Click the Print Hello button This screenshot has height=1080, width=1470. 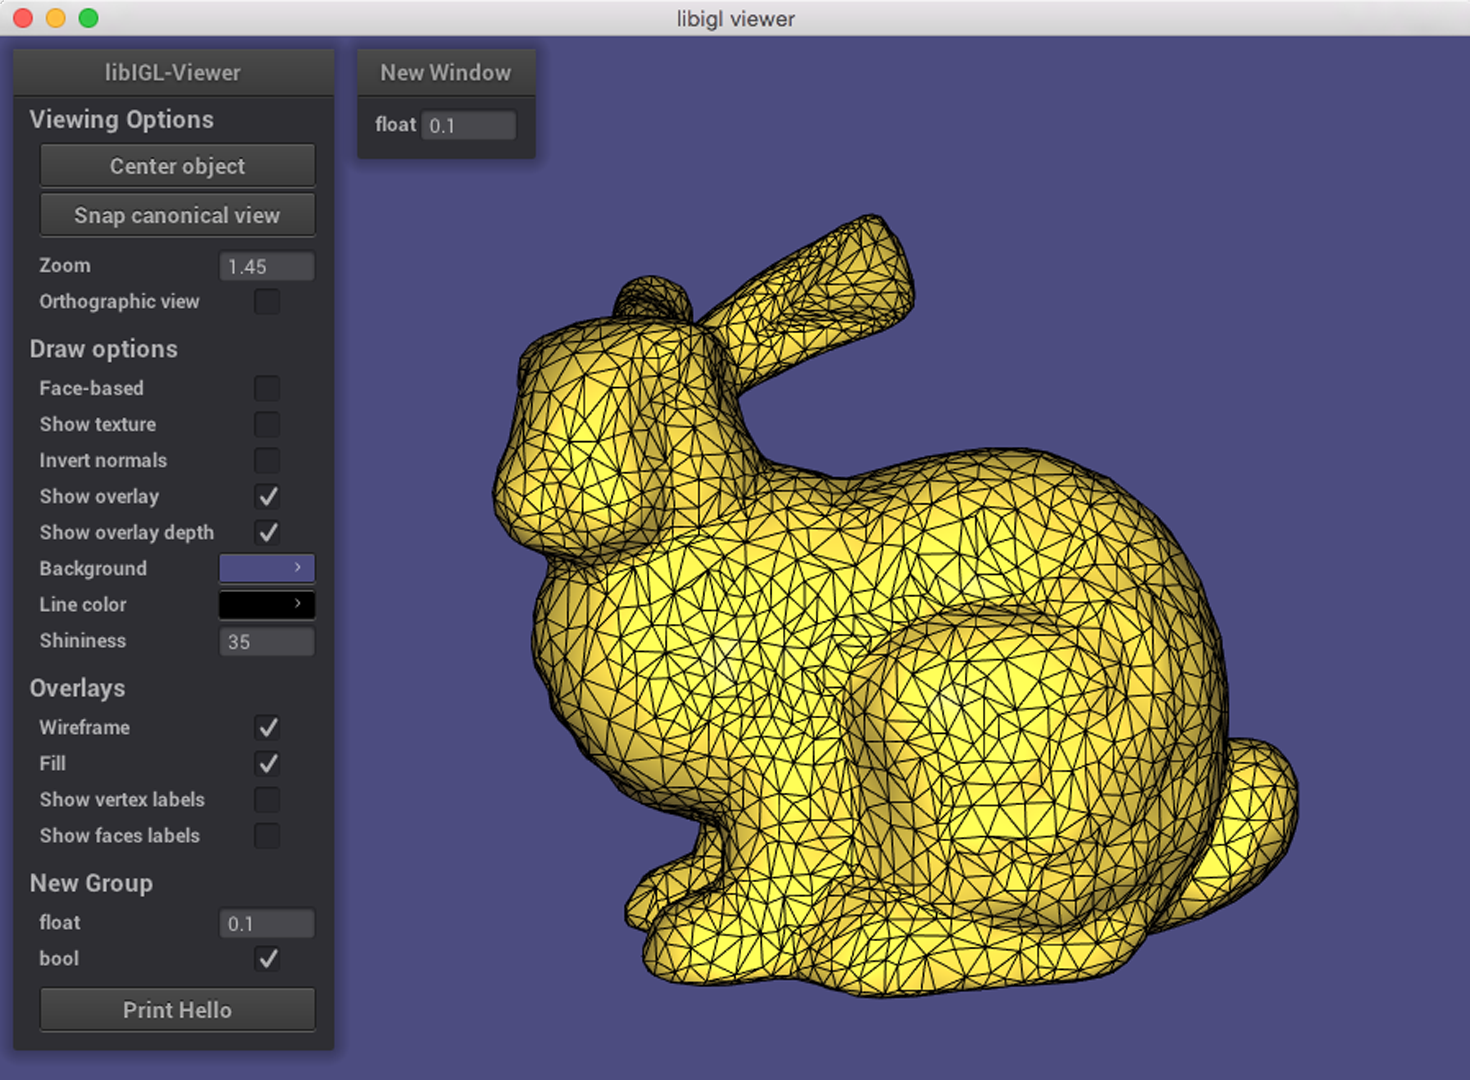[x=177, y=1010]
